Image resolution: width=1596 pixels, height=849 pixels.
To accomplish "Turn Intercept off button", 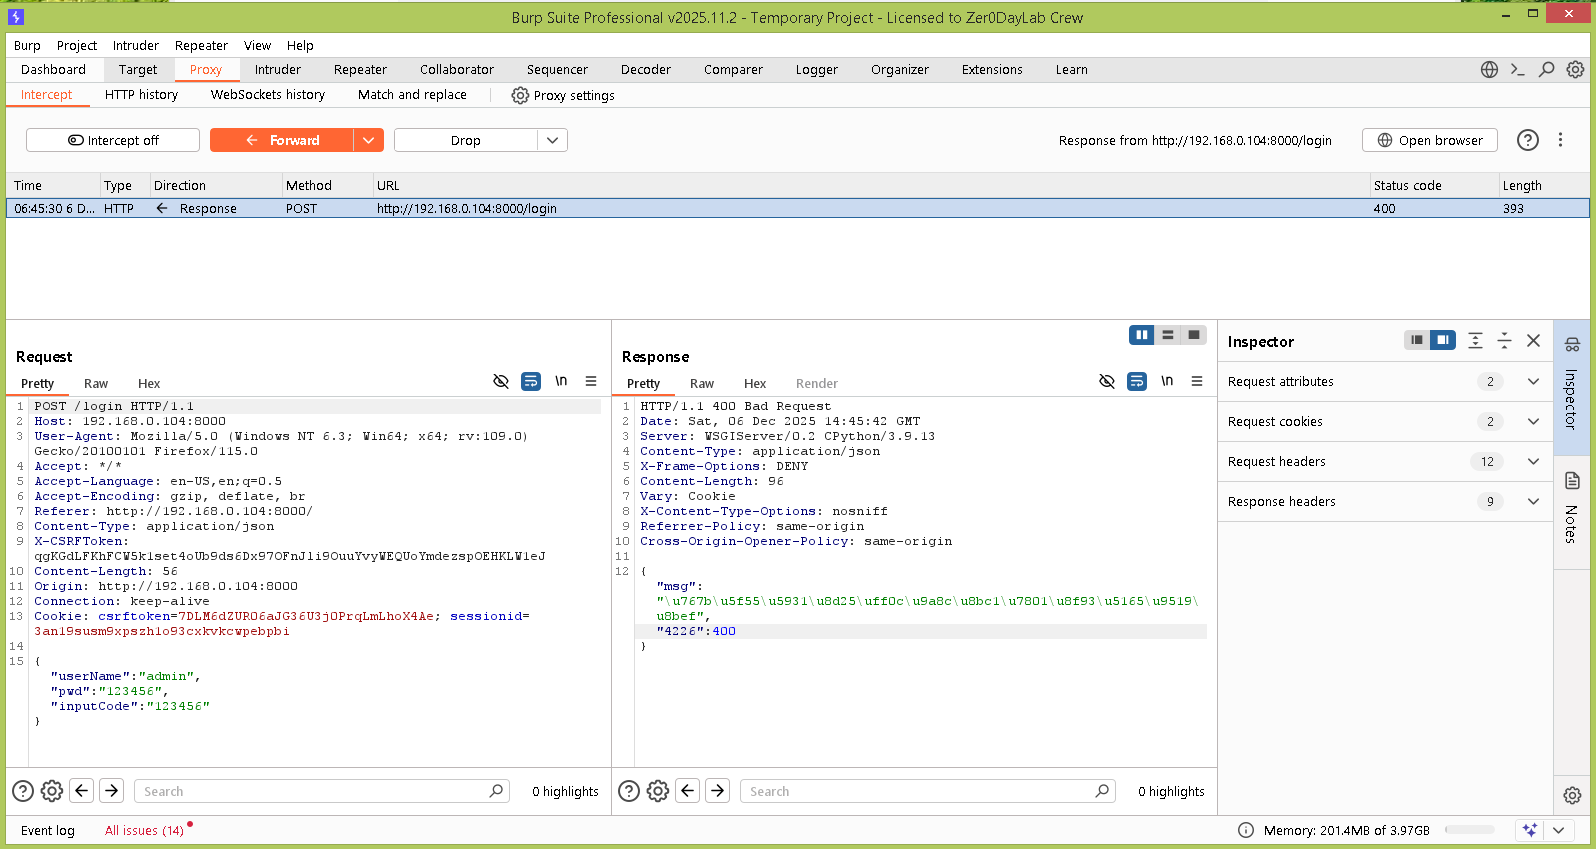I will click(x=113, y=140).
